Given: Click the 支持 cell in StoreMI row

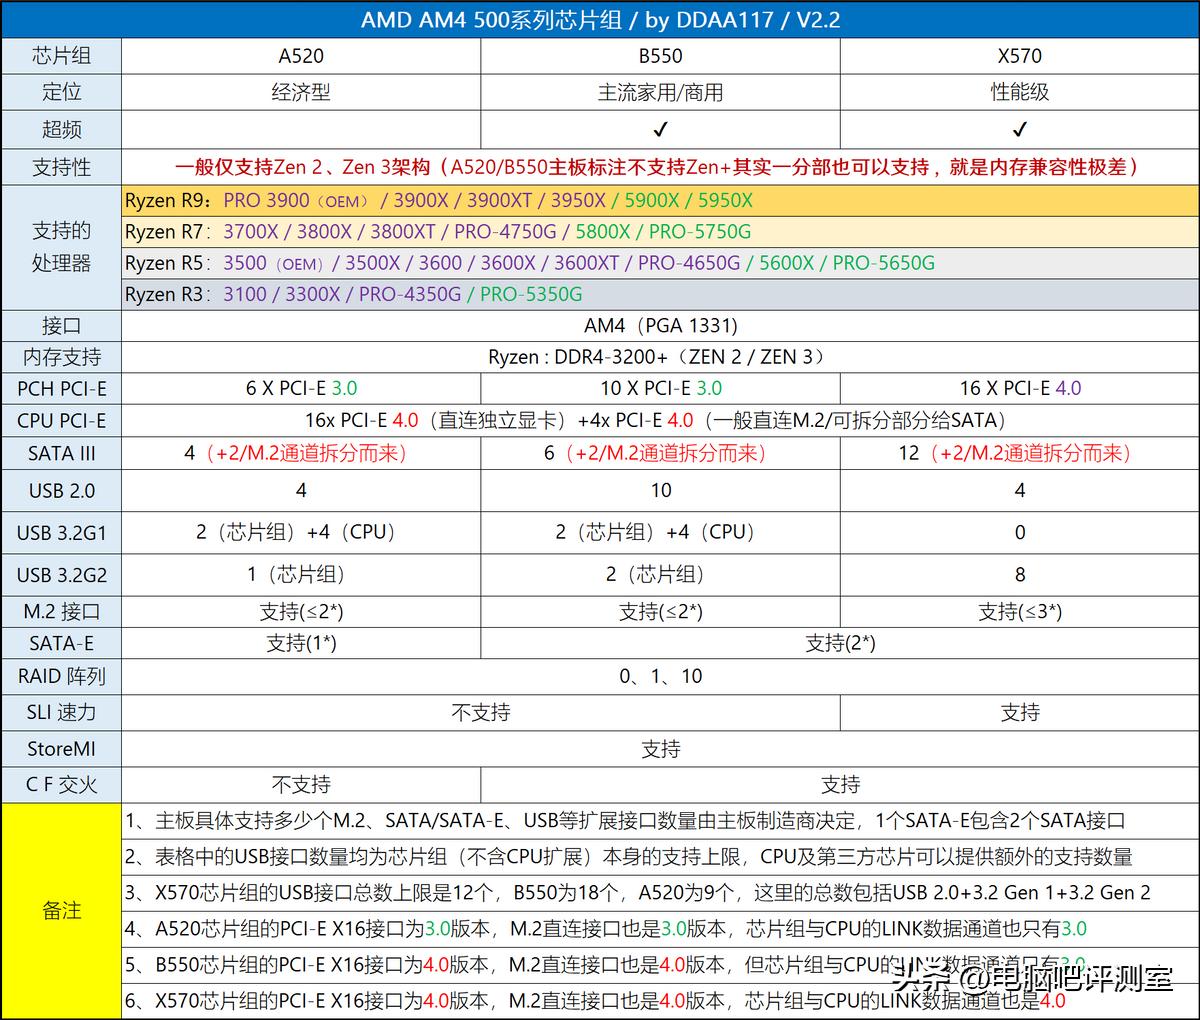Looking at the screenshot, I should coord(660,749).
